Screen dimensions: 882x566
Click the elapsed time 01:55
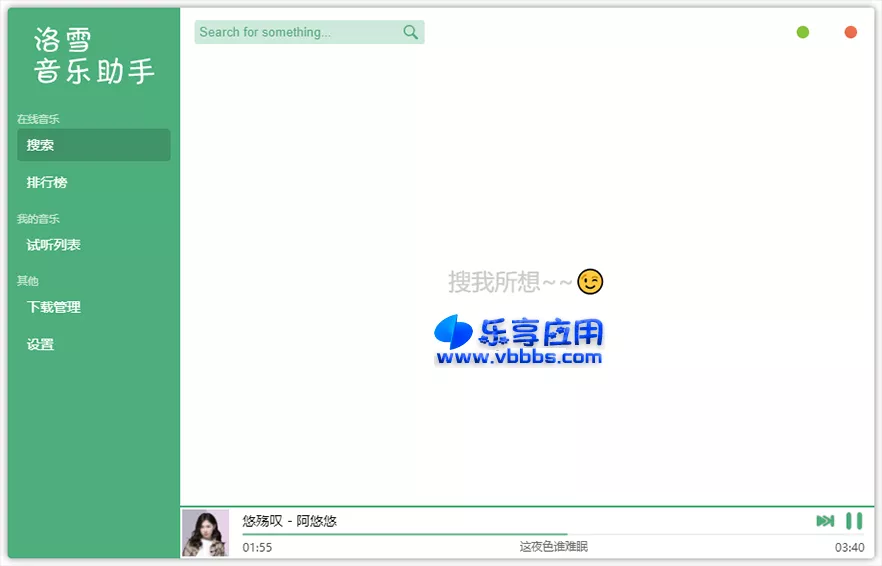pyautogui.click(x=257, y=547)
